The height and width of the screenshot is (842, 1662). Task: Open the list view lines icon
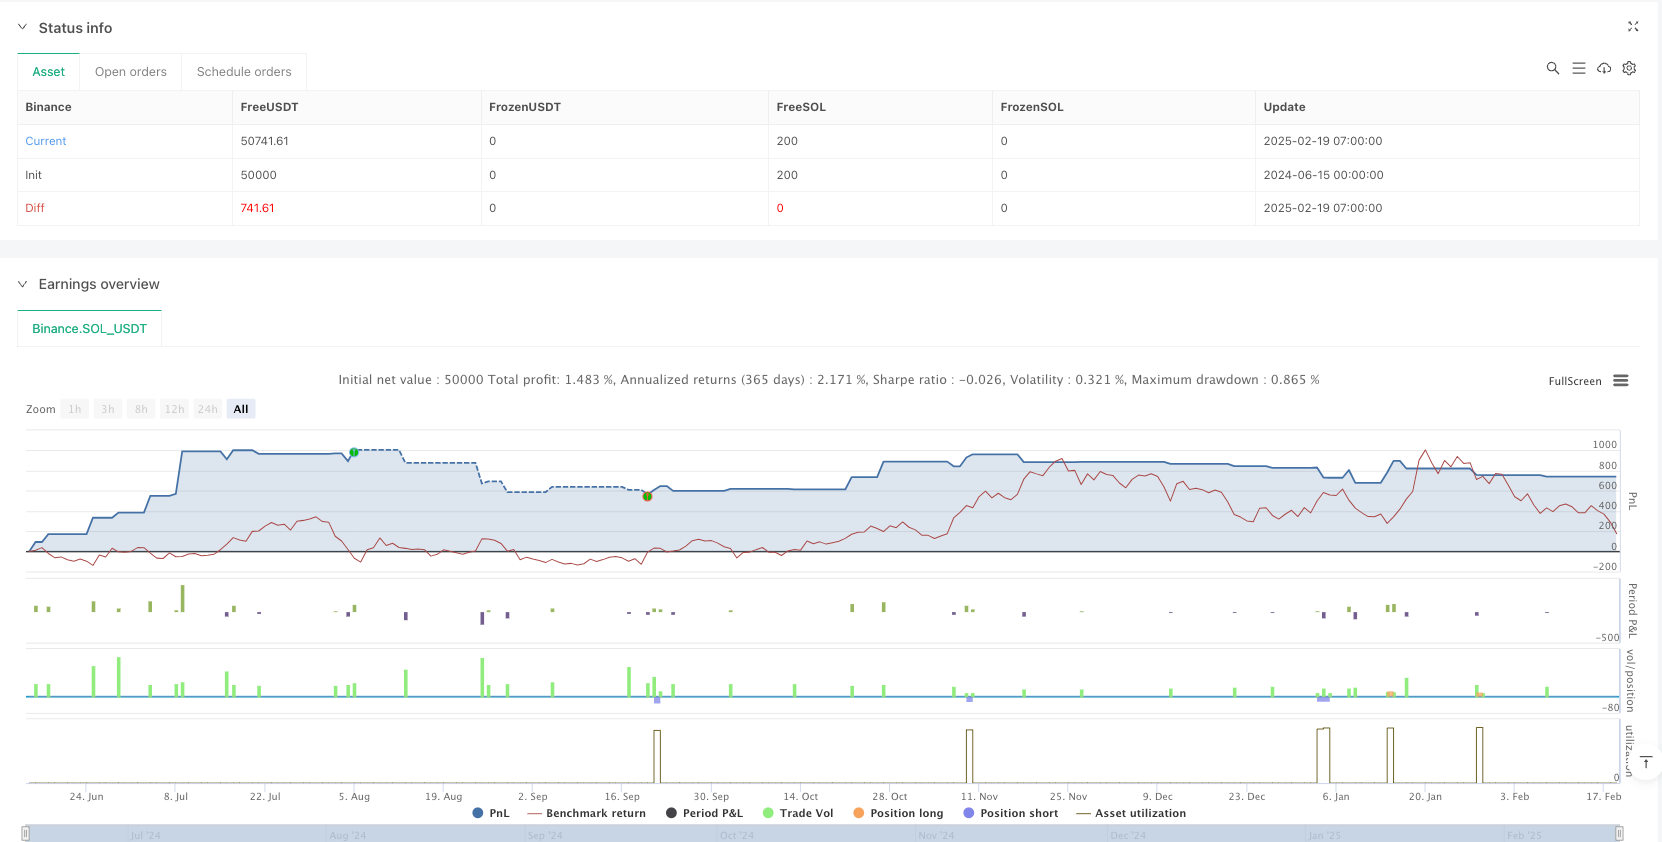coord(1578,68)
